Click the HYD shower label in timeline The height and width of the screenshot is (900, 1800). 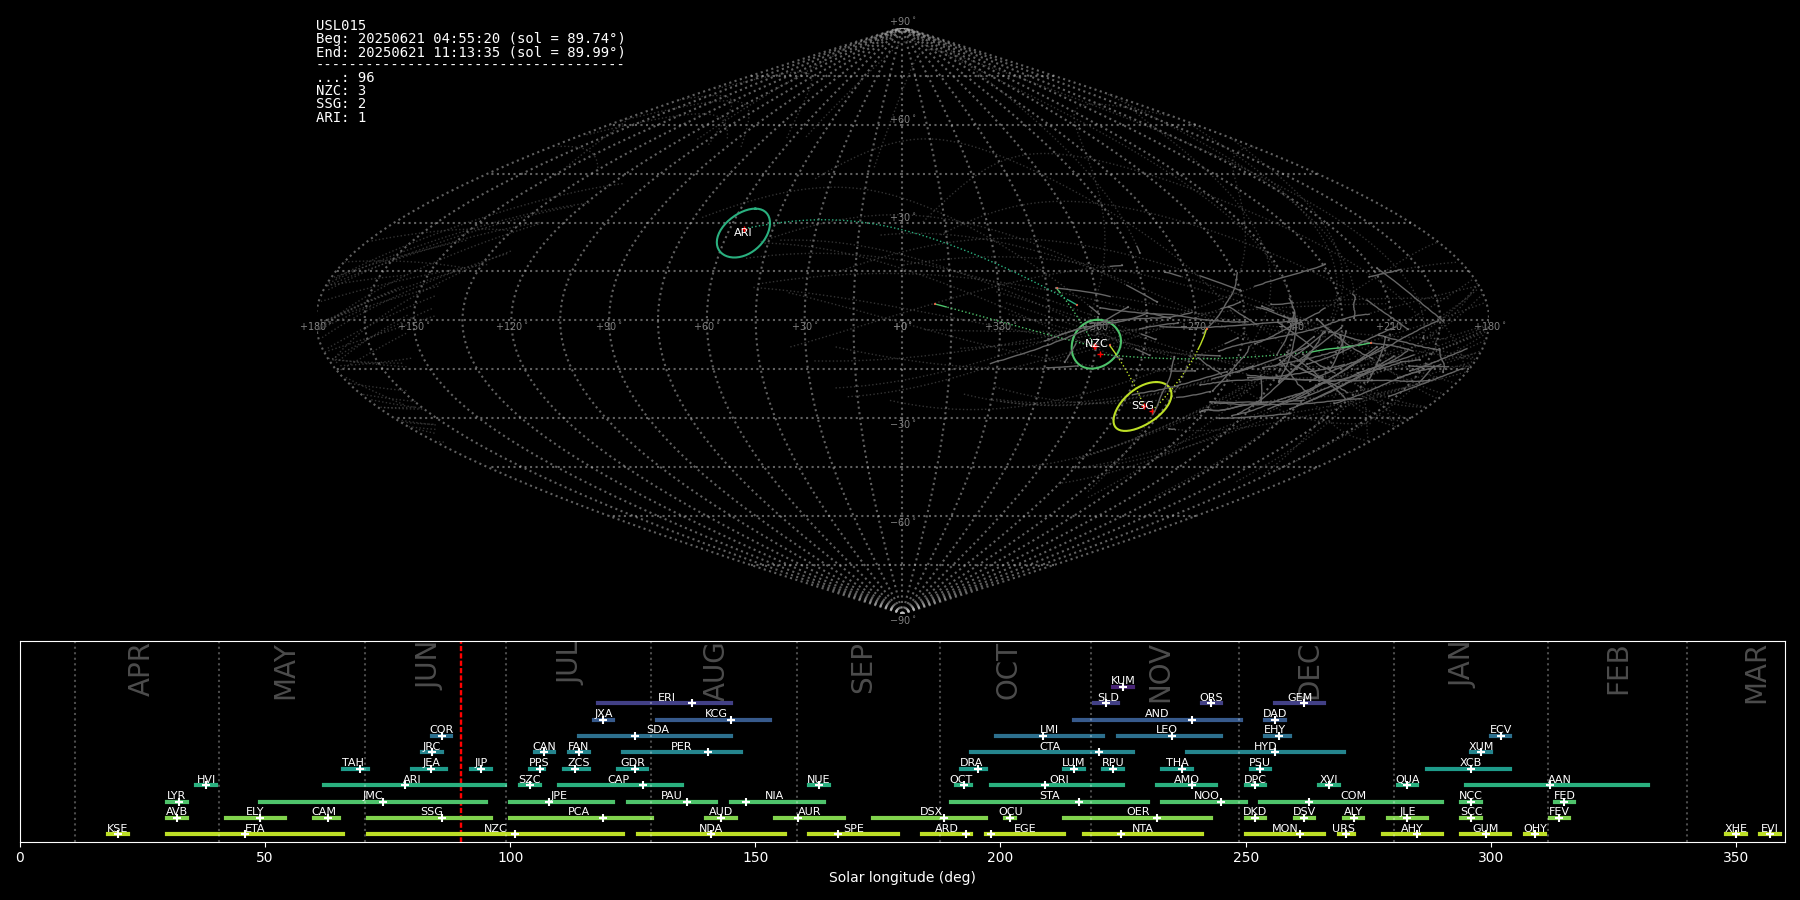click(x=1265, y=747)
